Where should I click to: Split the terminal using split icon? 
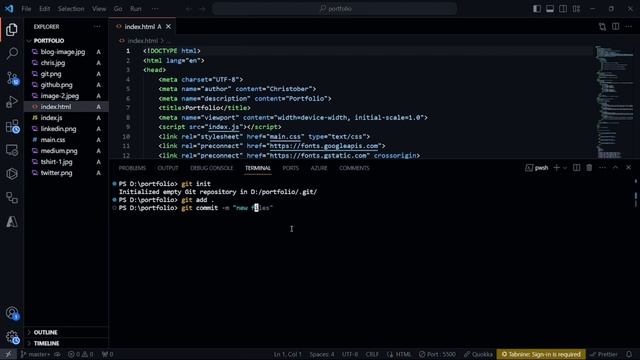(576, 168)
